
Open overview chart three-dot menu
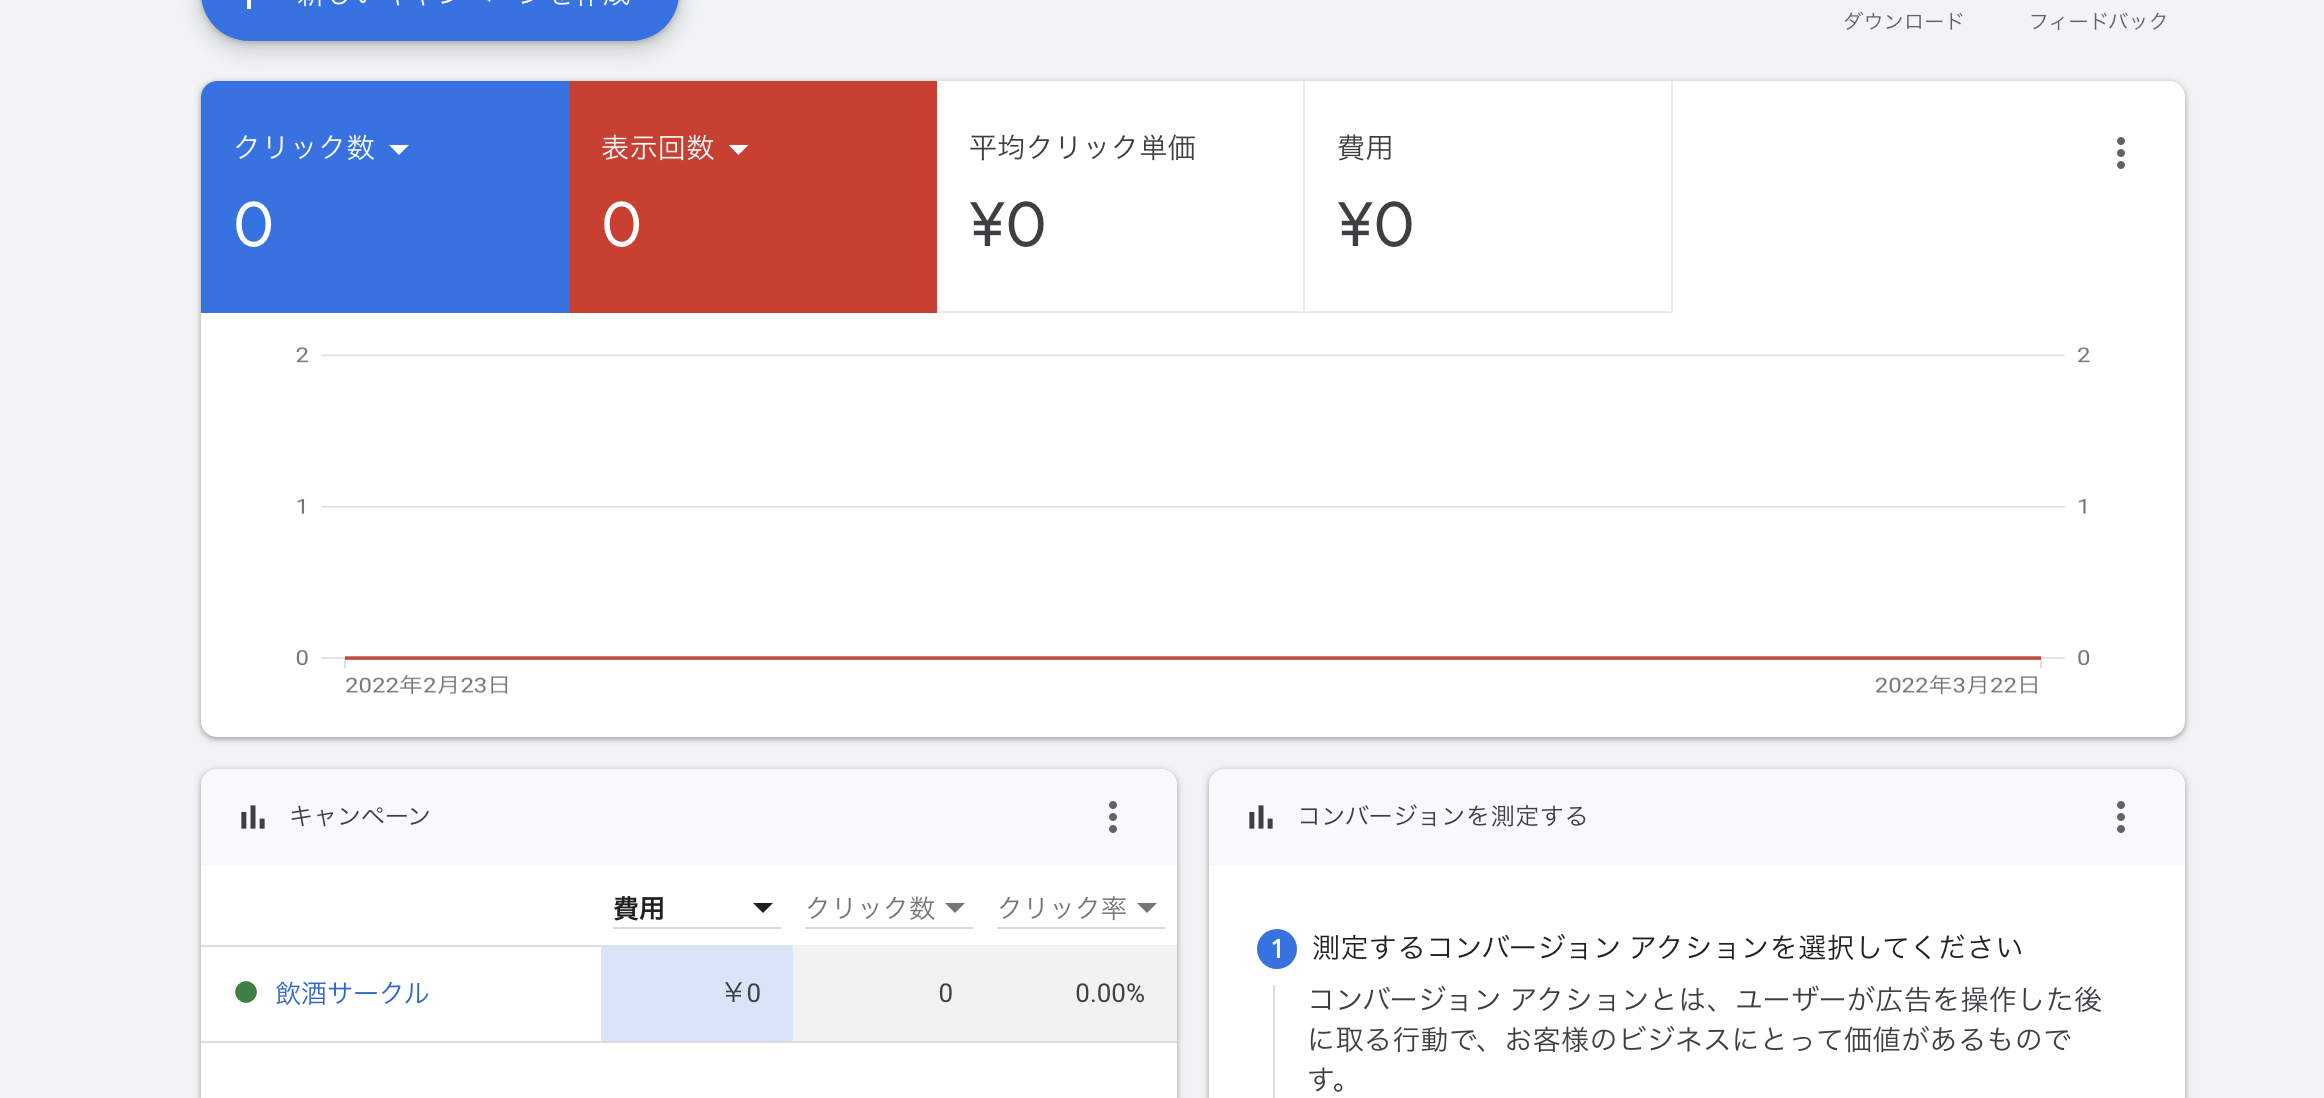tap(2120, 153)
